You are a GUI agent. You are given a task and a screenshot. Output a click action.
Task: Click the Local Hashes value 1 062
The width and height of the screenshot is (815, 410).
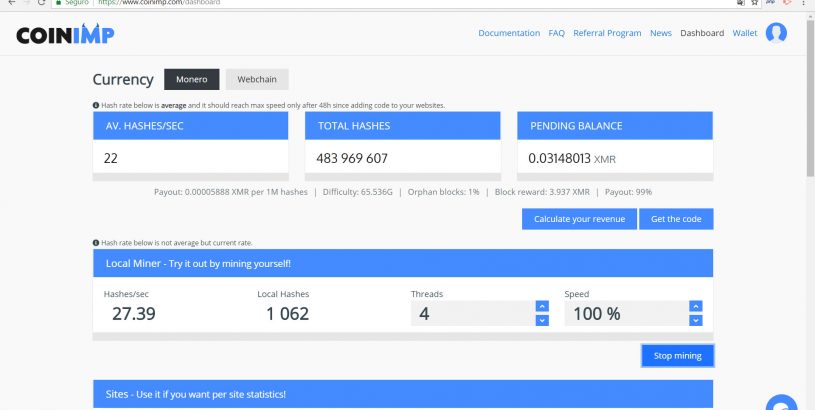287,313
